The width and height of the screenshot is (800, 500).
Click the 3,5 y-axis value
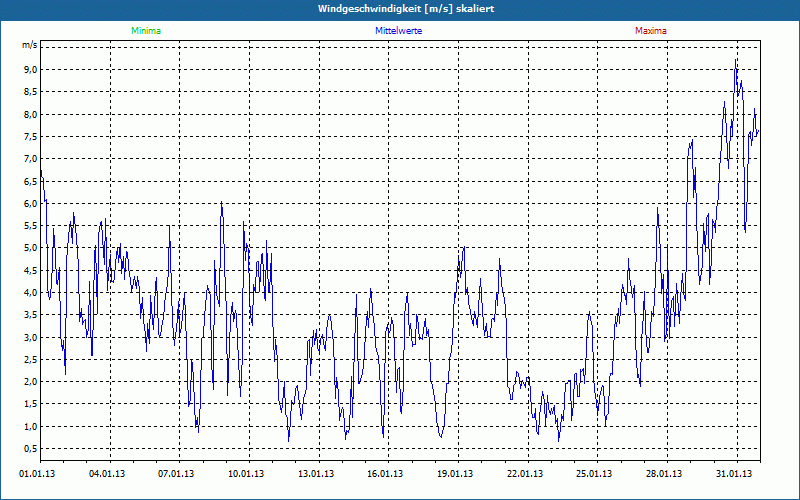pyautogui.click(x=31, y=315)
